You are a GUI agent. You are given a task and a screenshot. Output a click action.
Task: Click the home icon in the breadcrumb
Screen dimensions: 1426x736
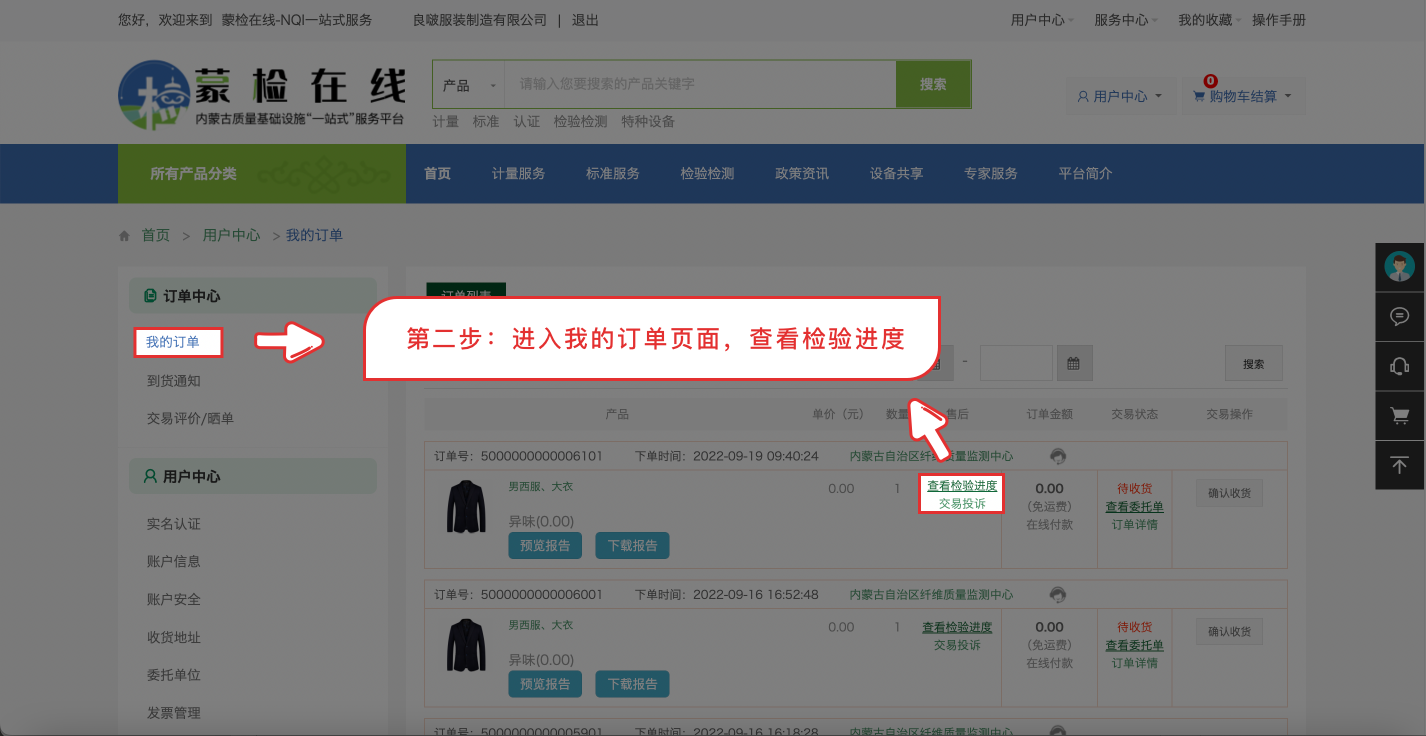pos(124,236)
